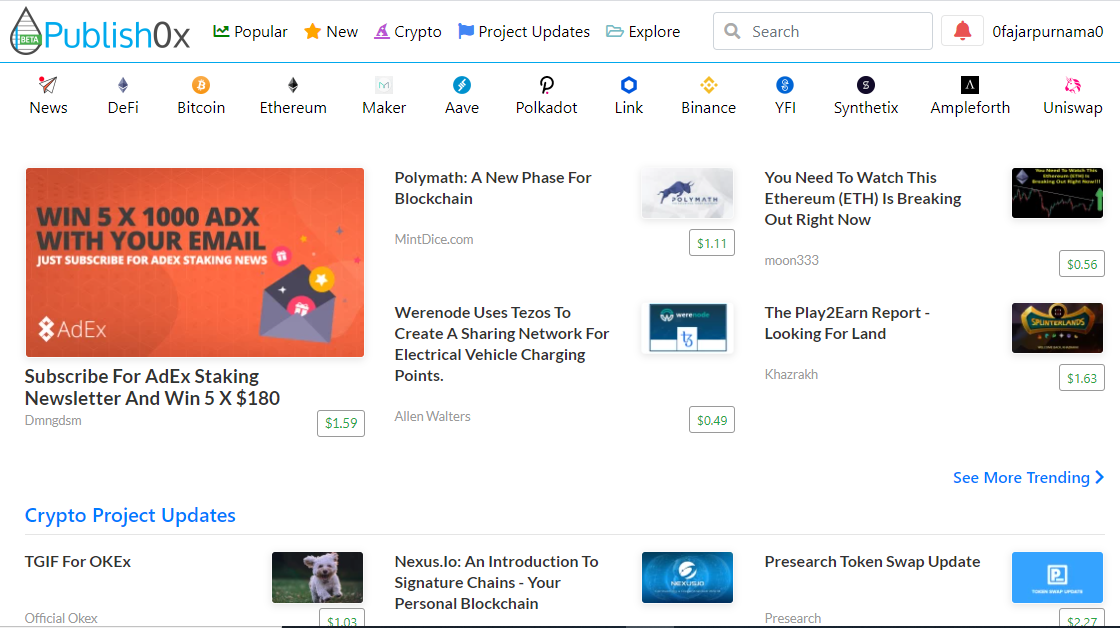Viewport: 1120px width, 628px height.
Task: Click the $0.56 tip amount badge
Action: coord(1081,264)
